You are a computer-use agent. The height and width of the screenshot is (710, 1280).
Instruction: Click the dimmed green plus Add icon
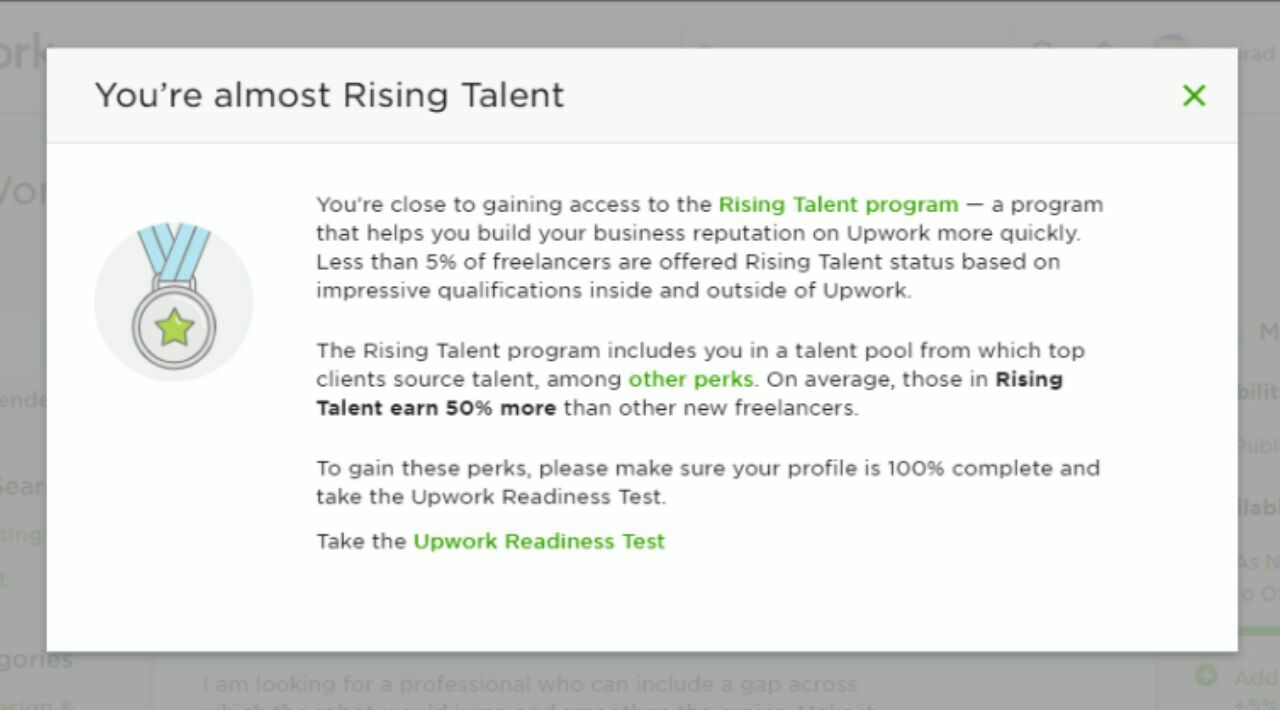(x=1206, y=676)
